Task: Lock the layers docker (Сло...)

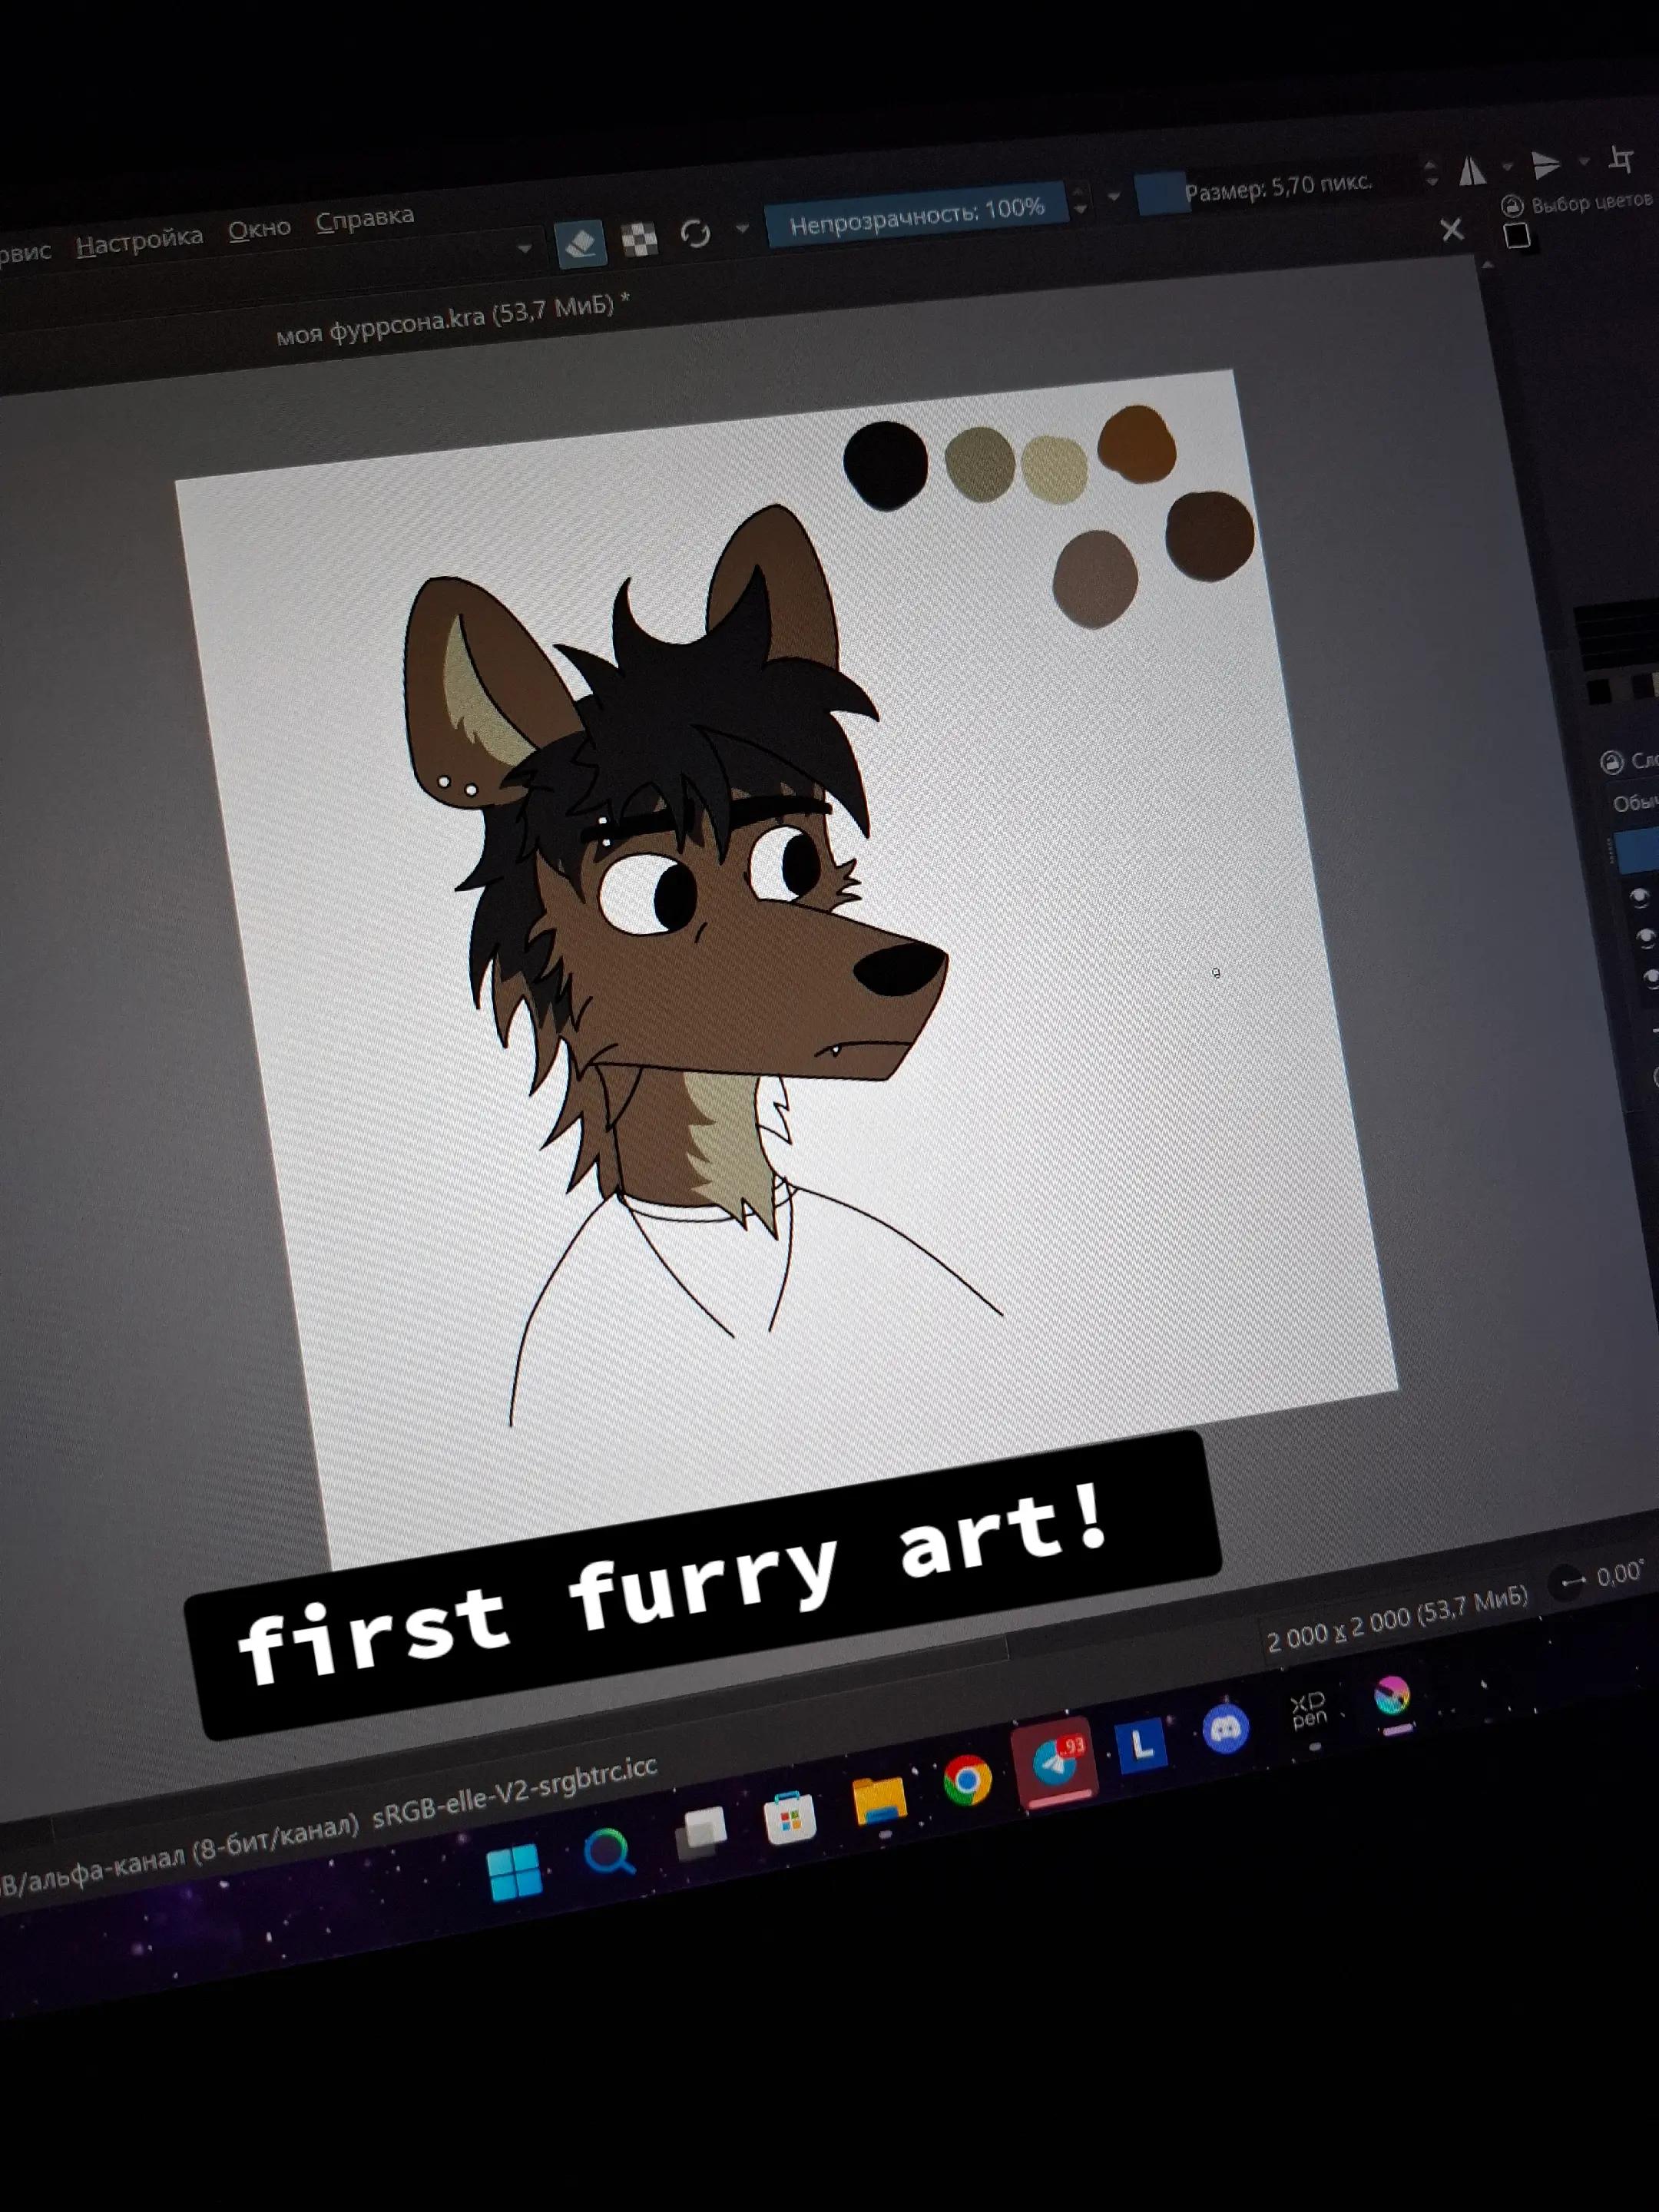Action: point(1612,763)
